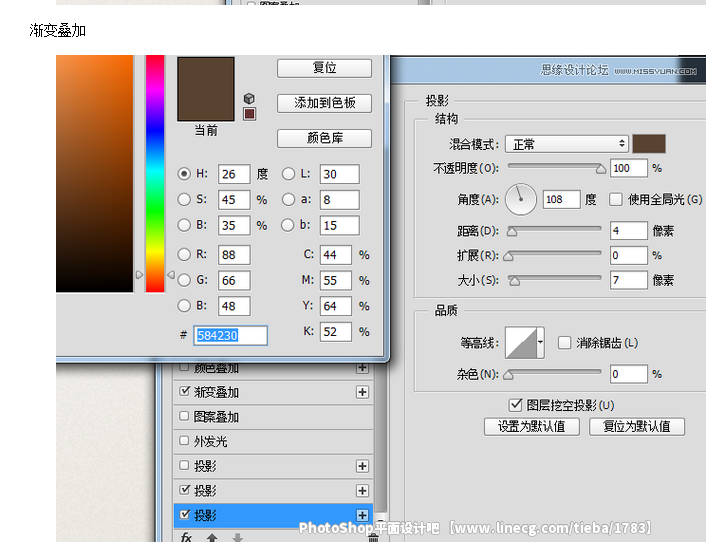Toggle 图层挖空投影 checkbox
Screen dimensions: 707x547
515,405
